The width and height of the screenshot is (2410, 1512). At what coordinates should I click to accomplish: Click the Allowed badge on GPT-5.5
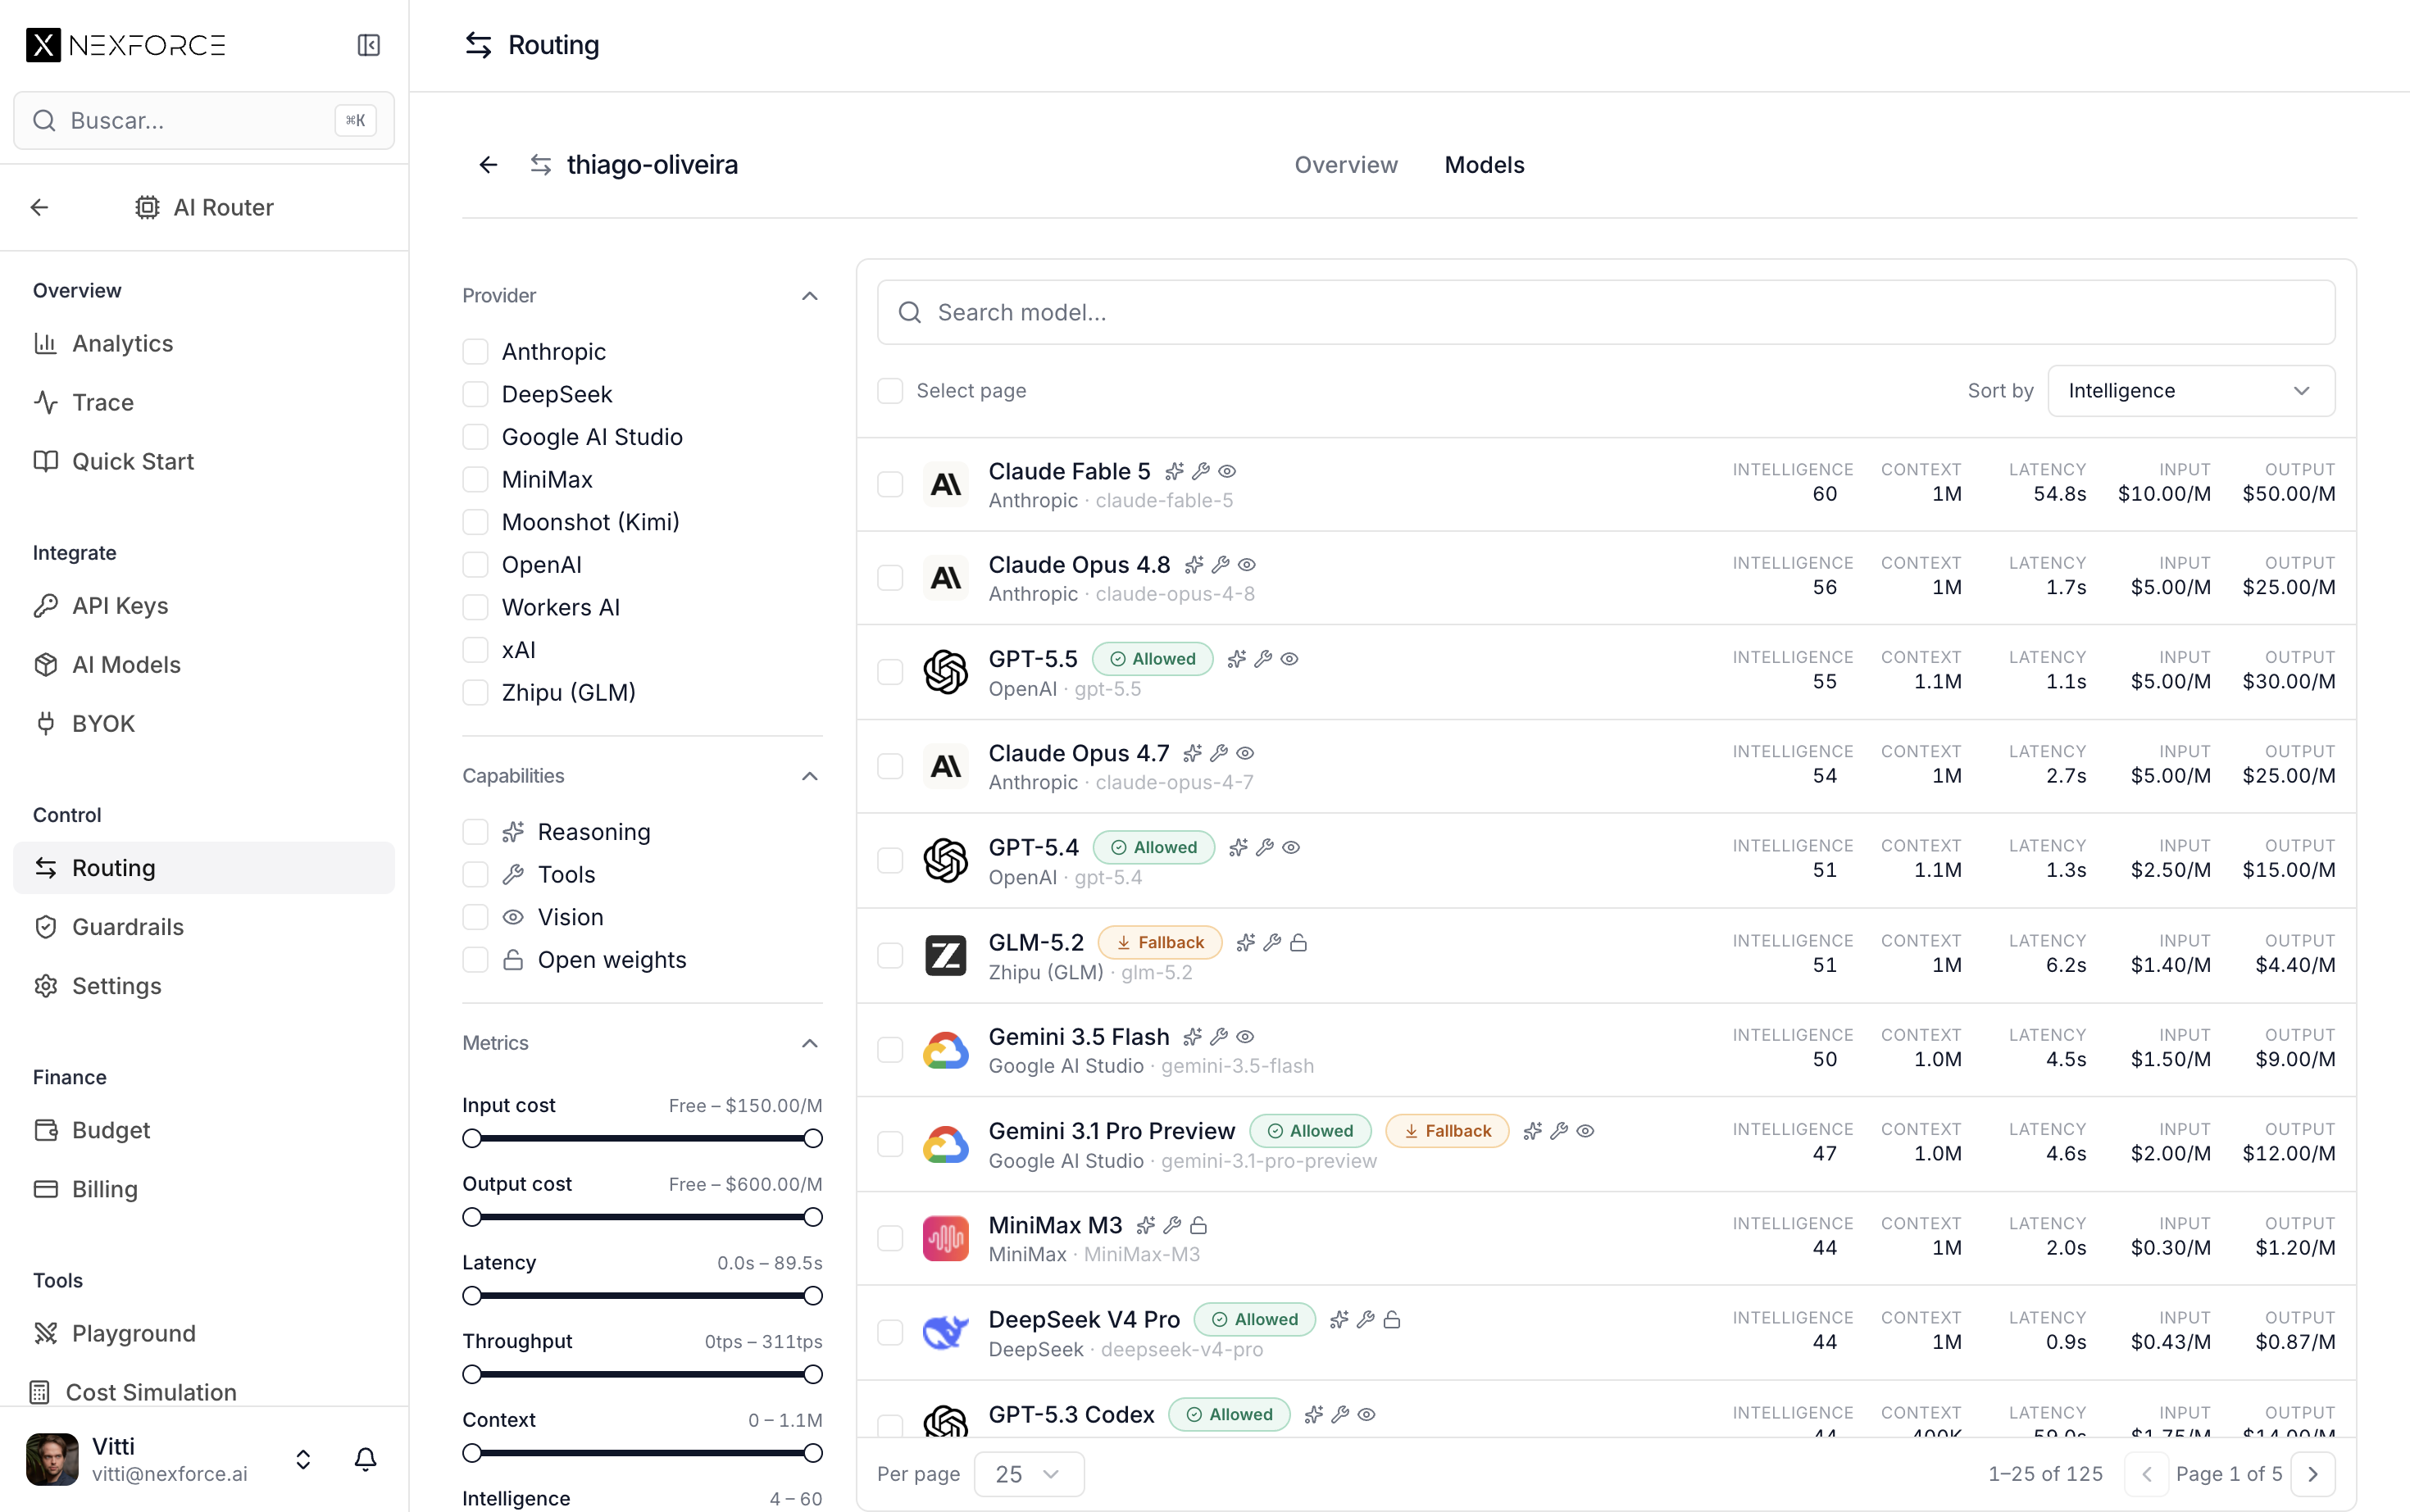pyautogui.click(x=1152, y=659)
